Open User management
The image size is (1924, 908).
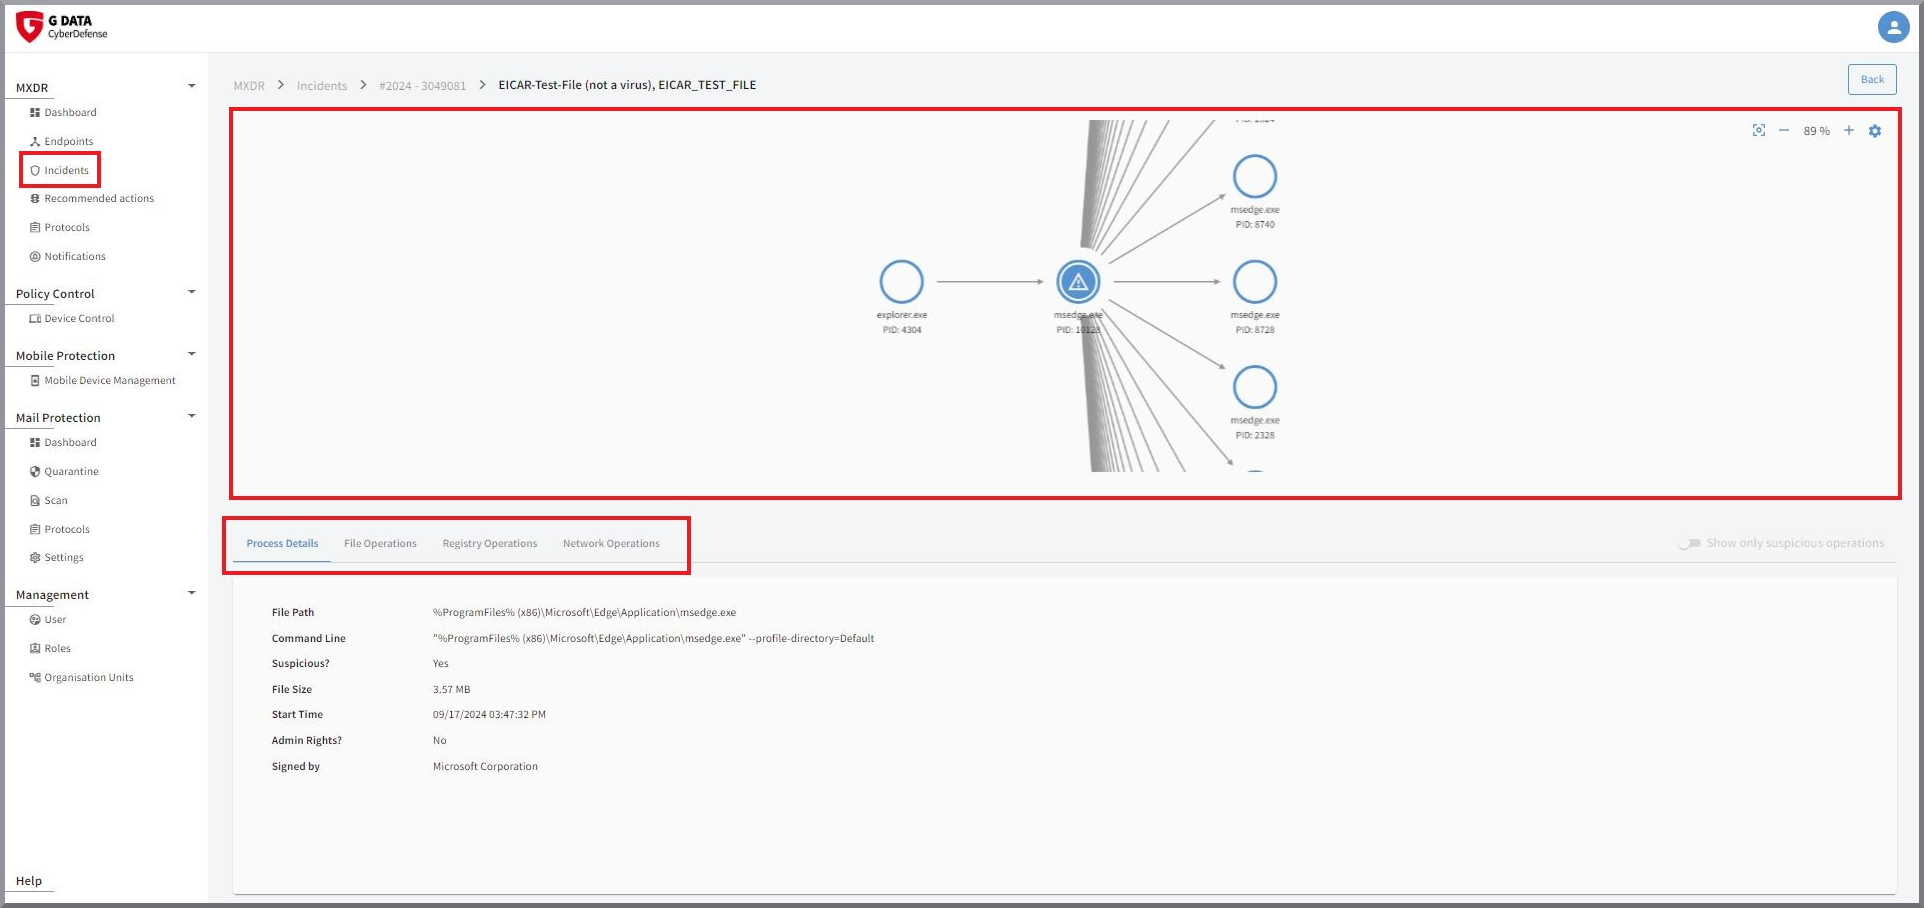(x=48, y=620)
